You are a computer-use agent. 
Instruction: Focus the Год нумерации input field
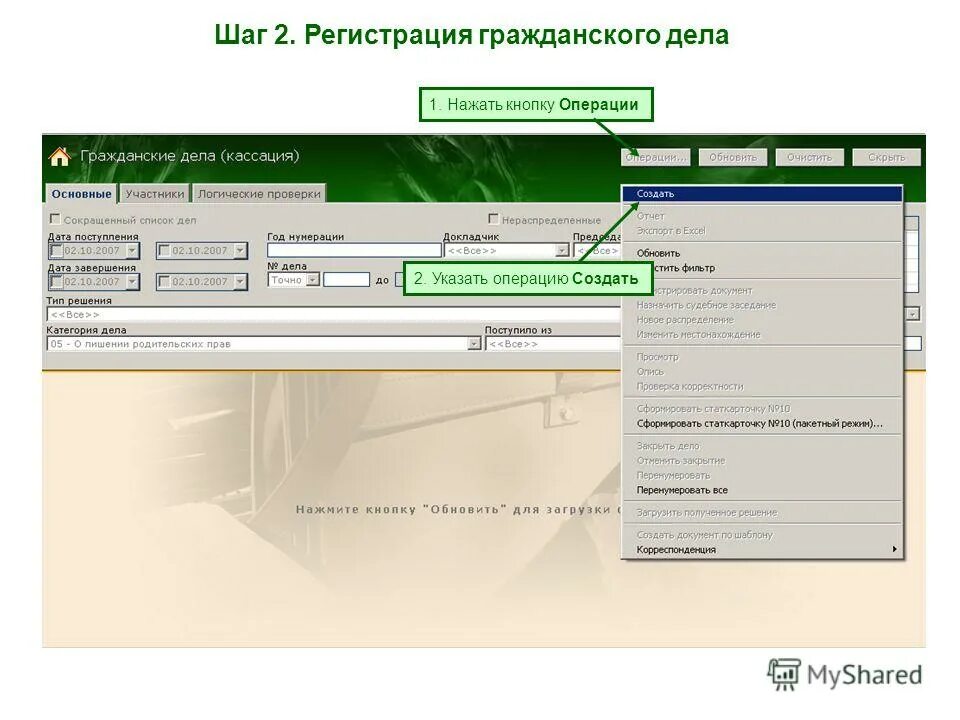[354, 250]
